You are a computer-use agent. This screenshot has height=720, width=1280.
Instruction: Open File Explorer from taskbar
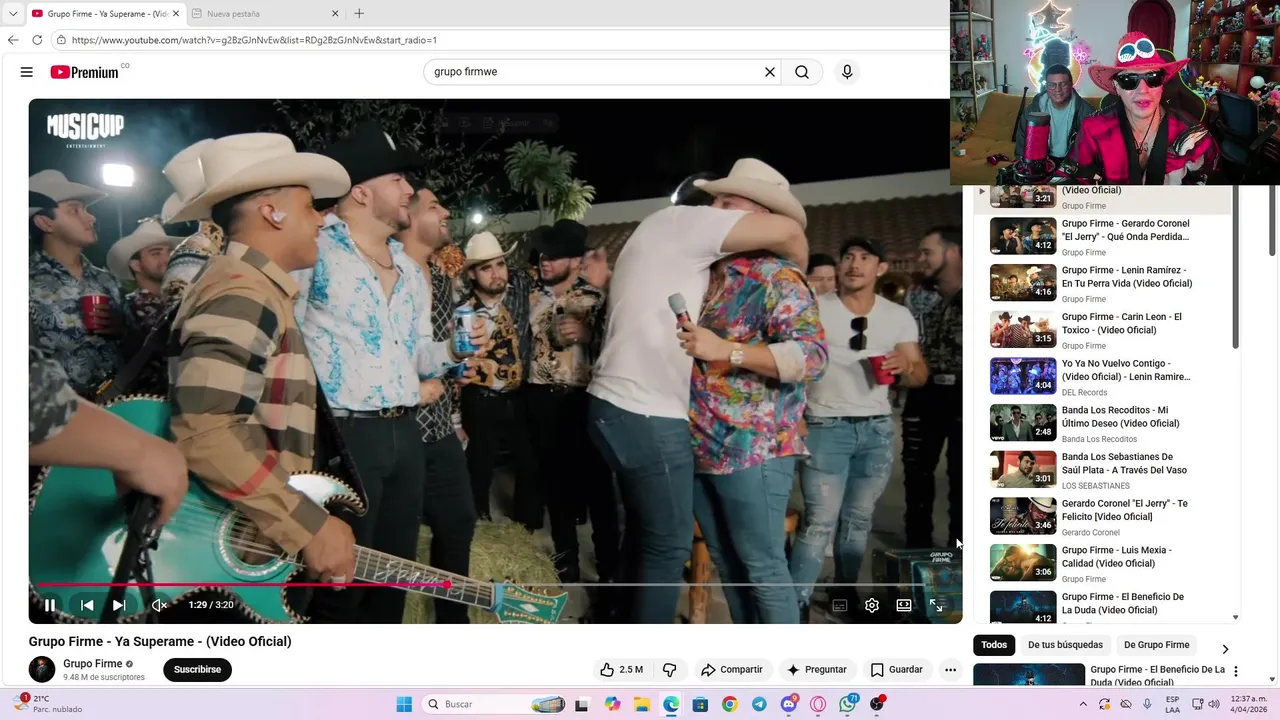641,704
